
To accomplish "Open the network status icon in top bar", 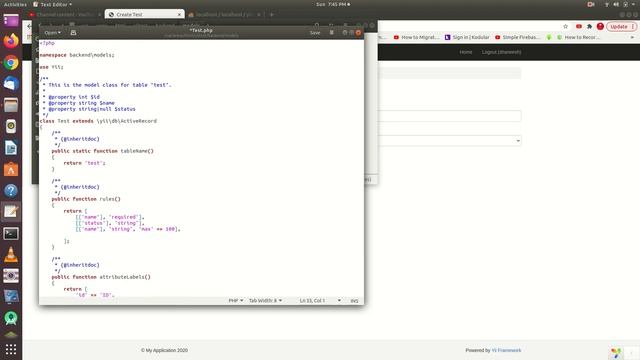I will click(607, 4).
